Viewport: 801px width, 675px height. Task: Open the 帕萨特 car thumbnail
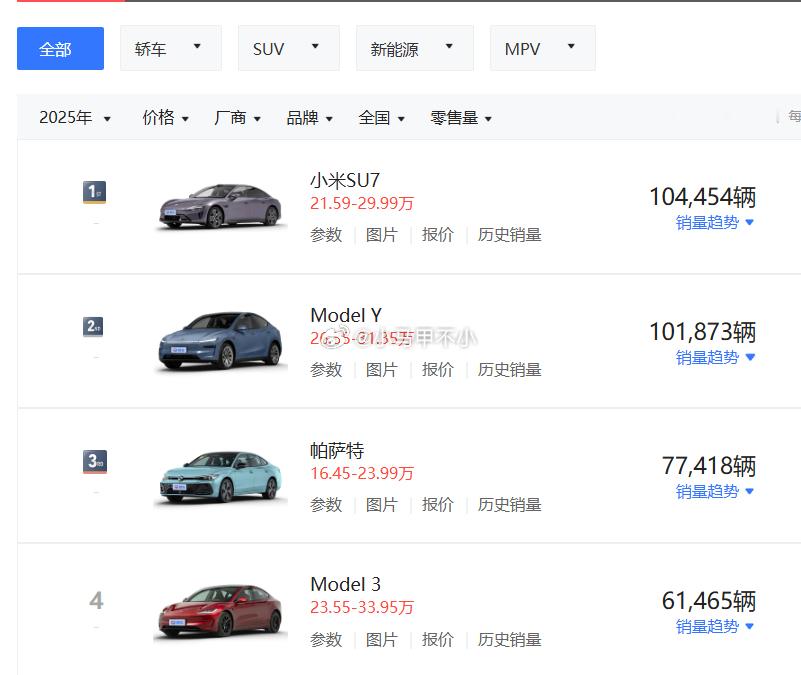(220, 476)
